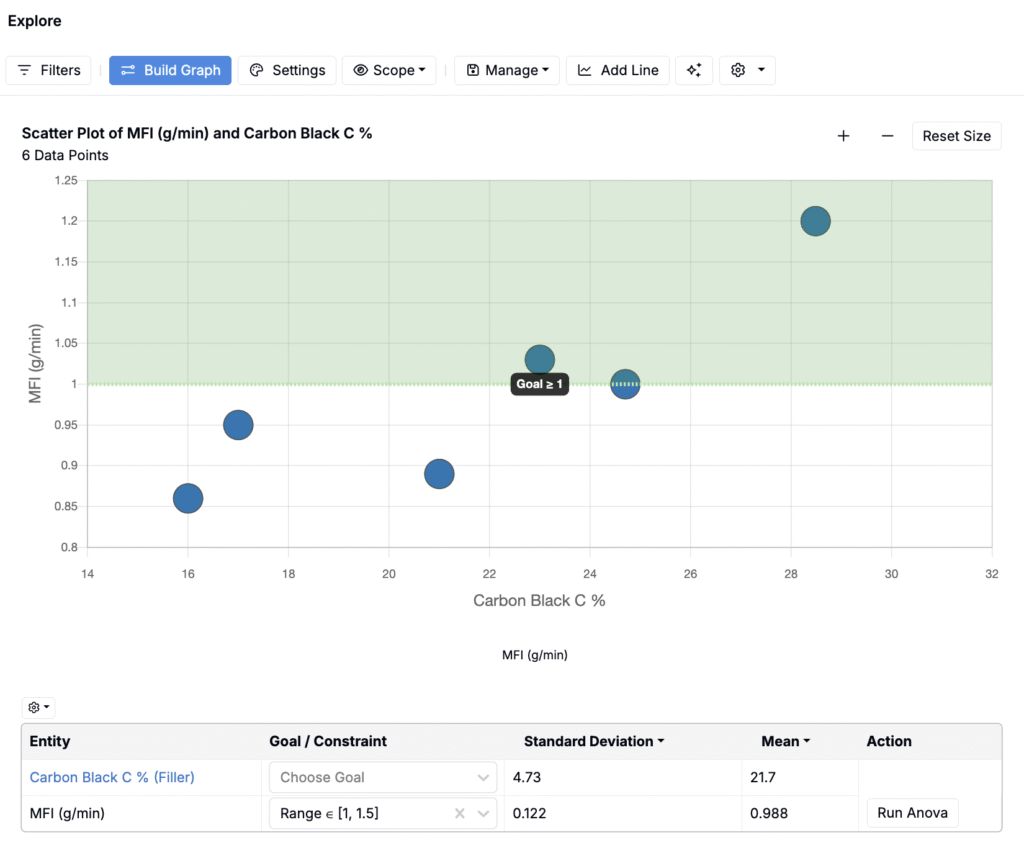Expand the MFI Range goal dropdown
Viewport: 1024px width, 858px height.
point(485,813)
